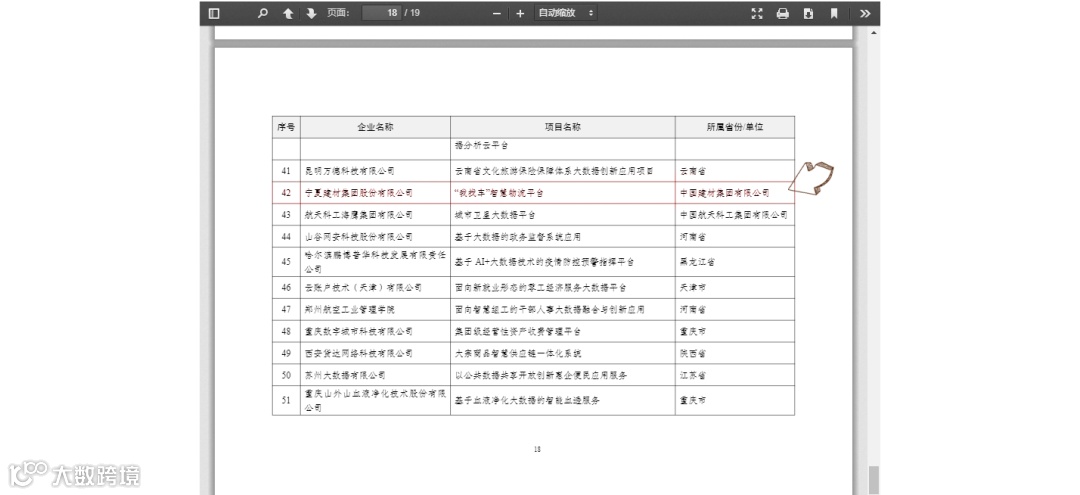Select row number 50 cell
The height and width of the screenshot is (495, 1080).
coord(287,375)
